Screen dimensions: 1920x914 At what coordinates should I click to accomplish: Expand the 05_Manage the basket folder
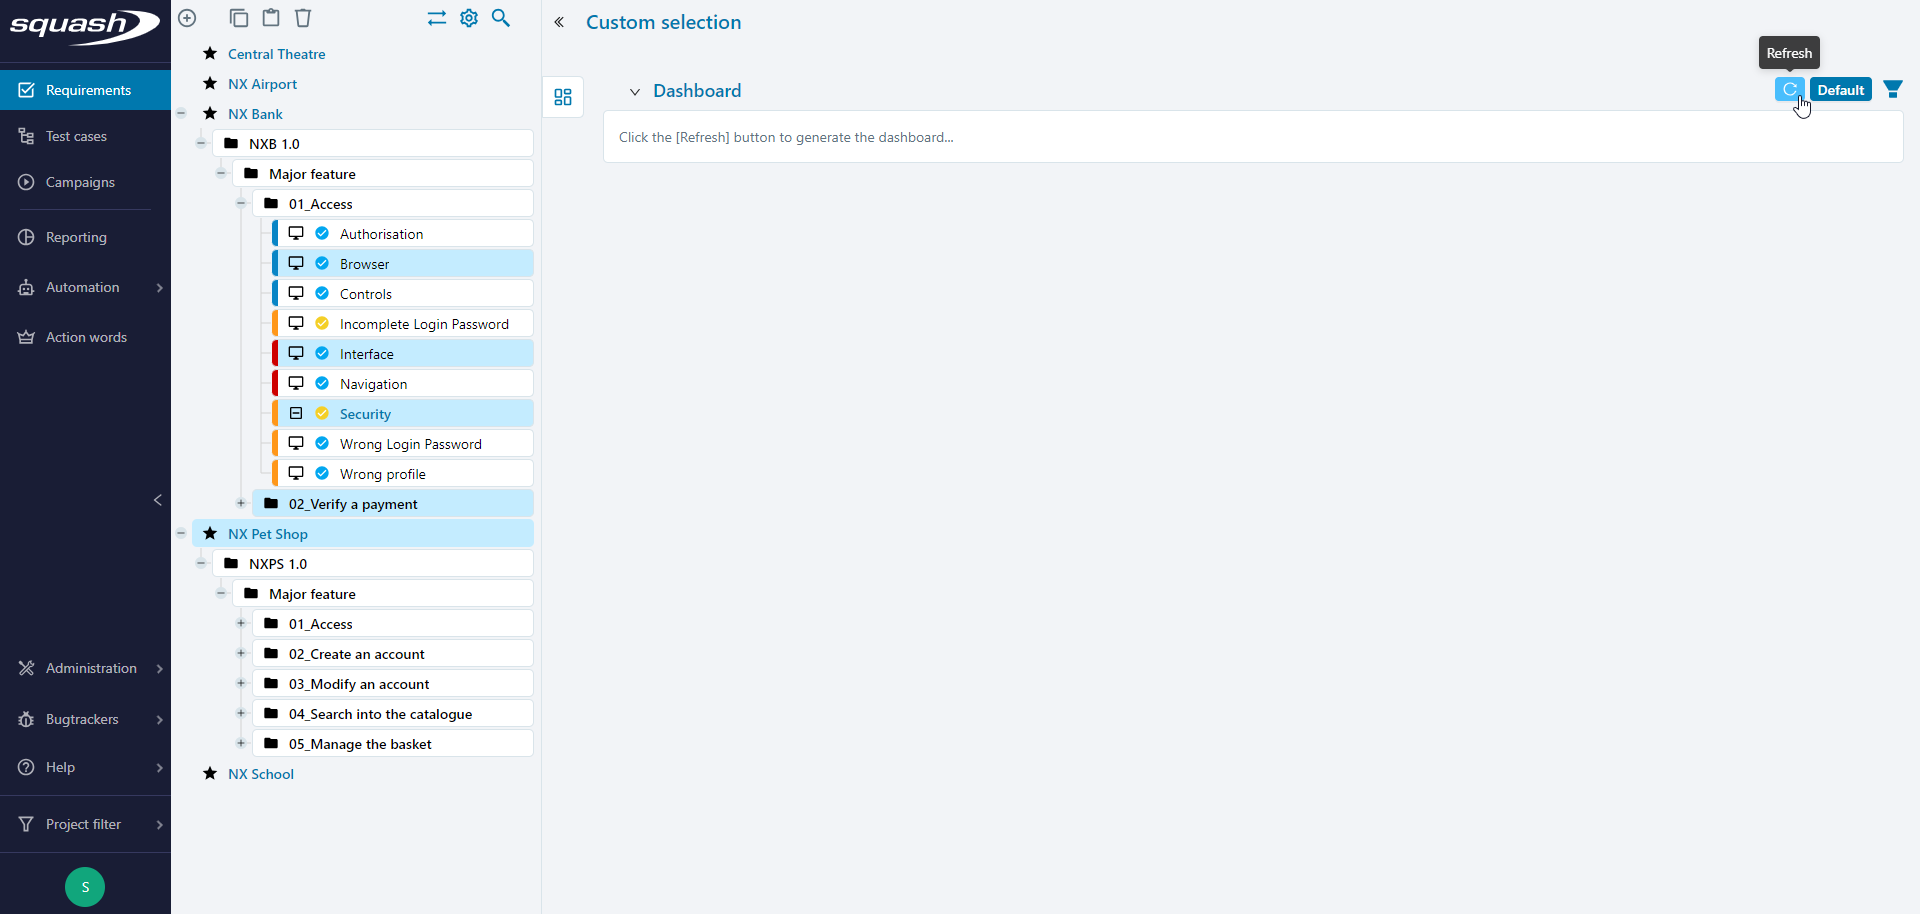click(241, 743)
